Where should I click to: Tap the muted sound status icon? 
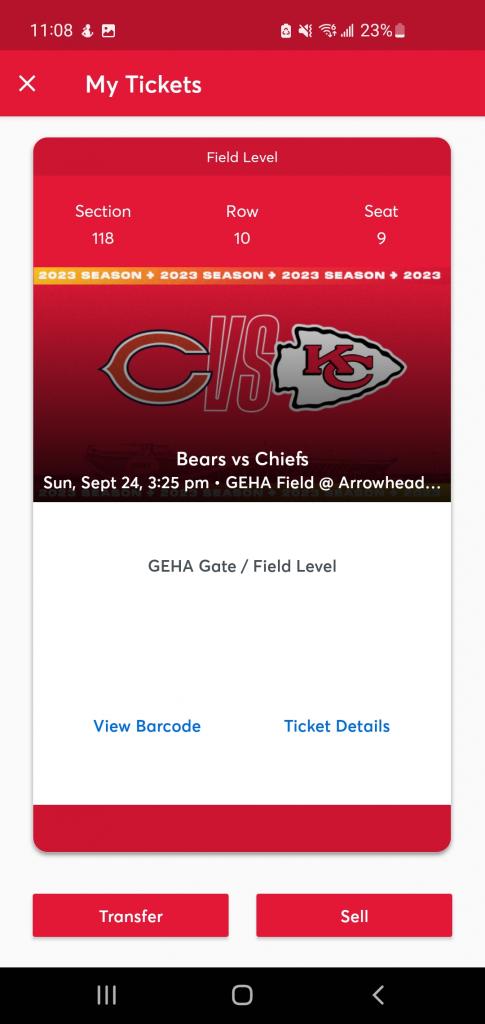(305, 31)
